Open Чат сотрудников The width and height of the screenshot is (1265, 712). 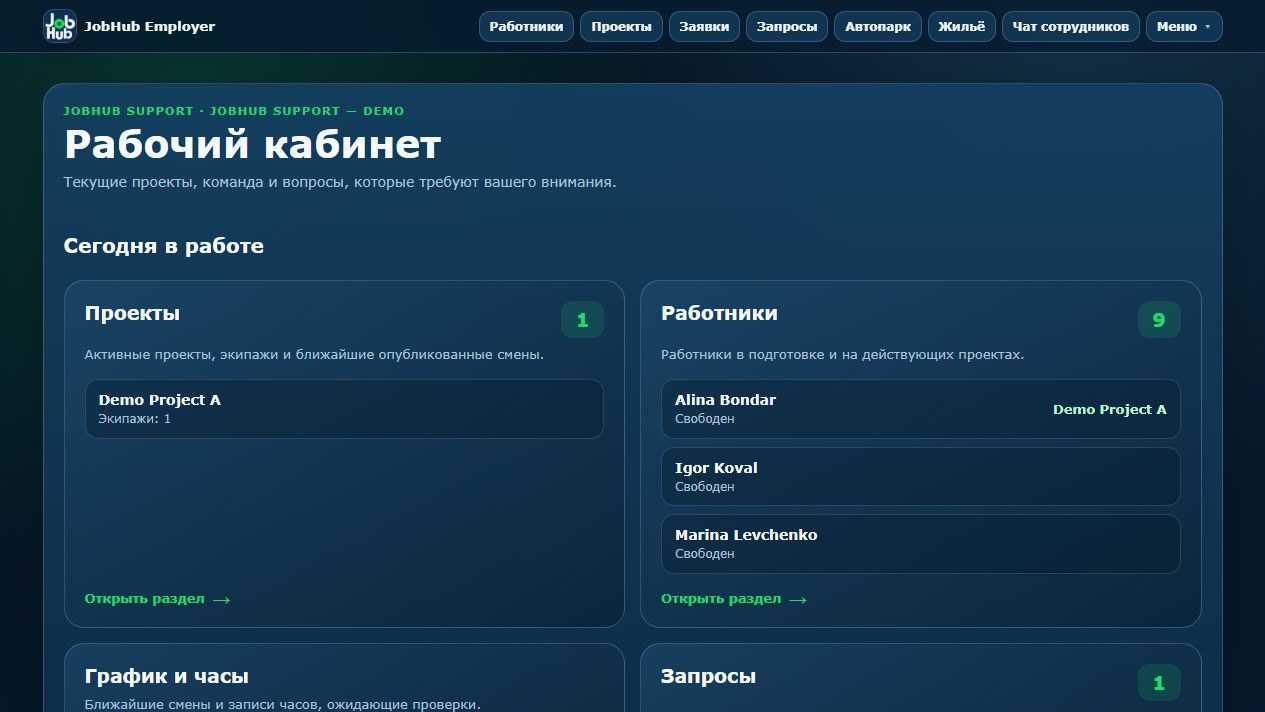pyautogui.click(x=1070, y=27)
